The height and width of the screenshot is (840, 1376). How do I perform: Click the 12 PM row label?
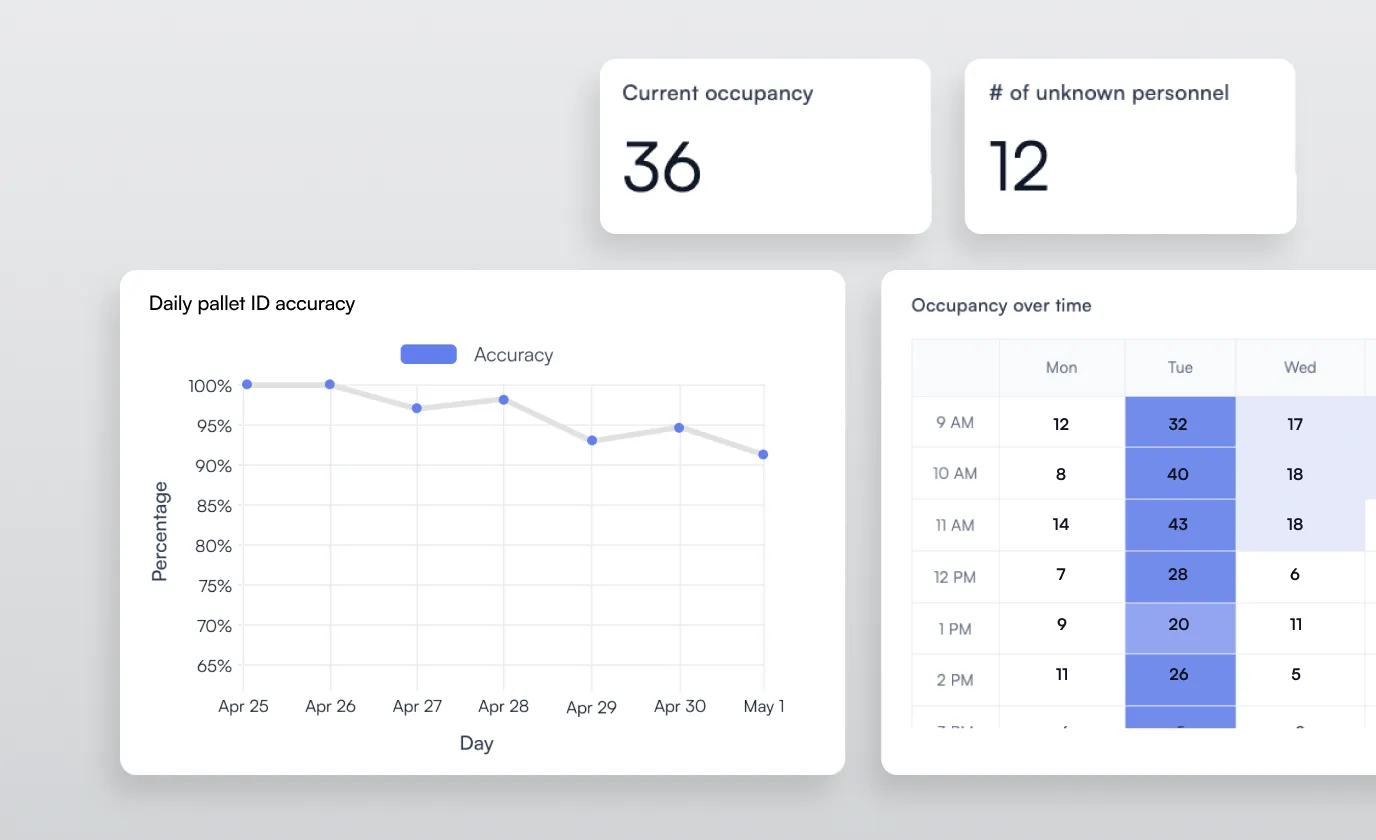(954, 577)
